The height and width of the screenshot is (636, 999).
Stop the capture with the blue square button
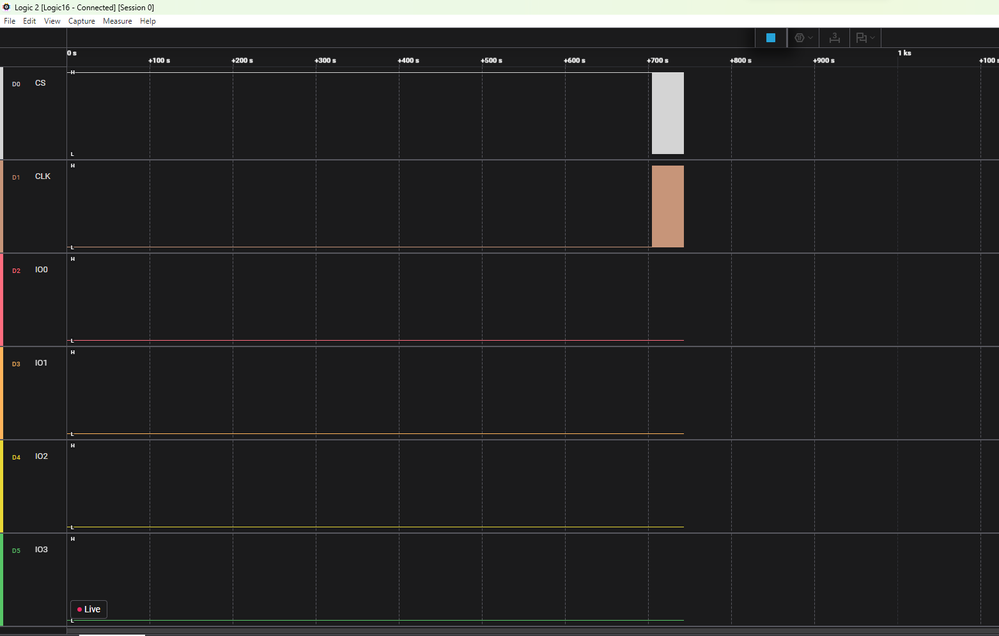coord(770,38)
